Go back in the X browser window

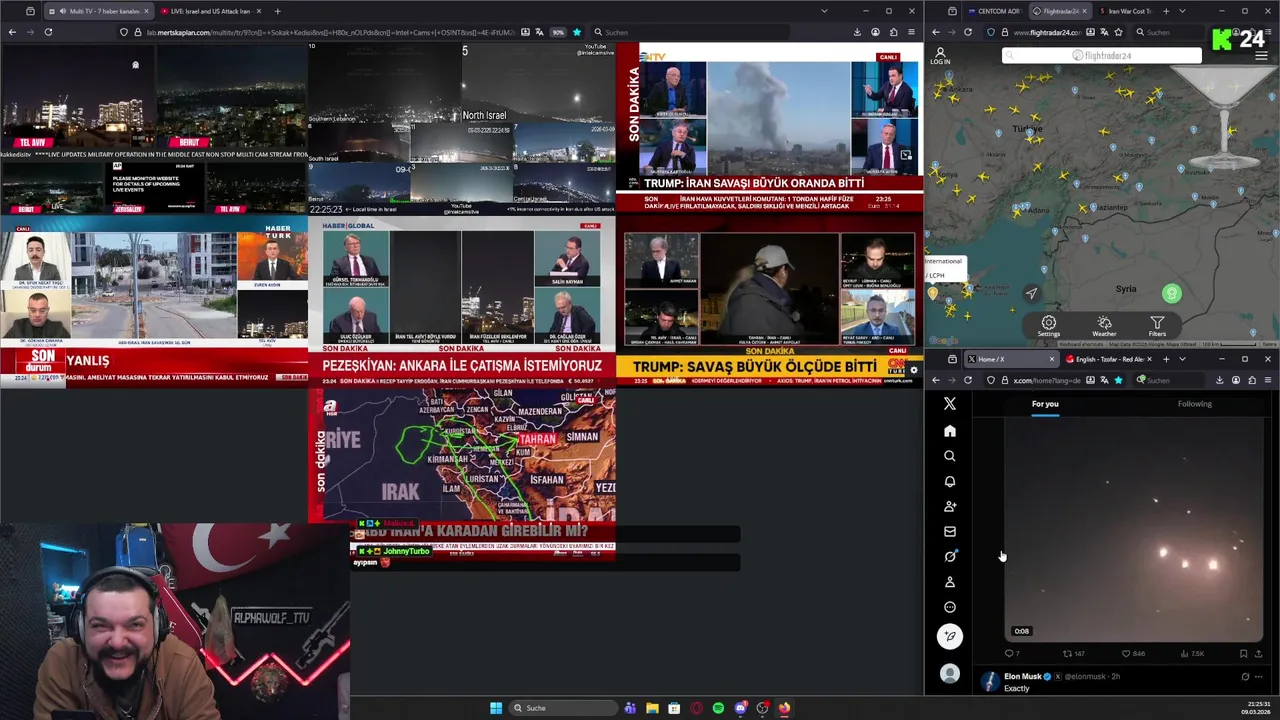936,380
